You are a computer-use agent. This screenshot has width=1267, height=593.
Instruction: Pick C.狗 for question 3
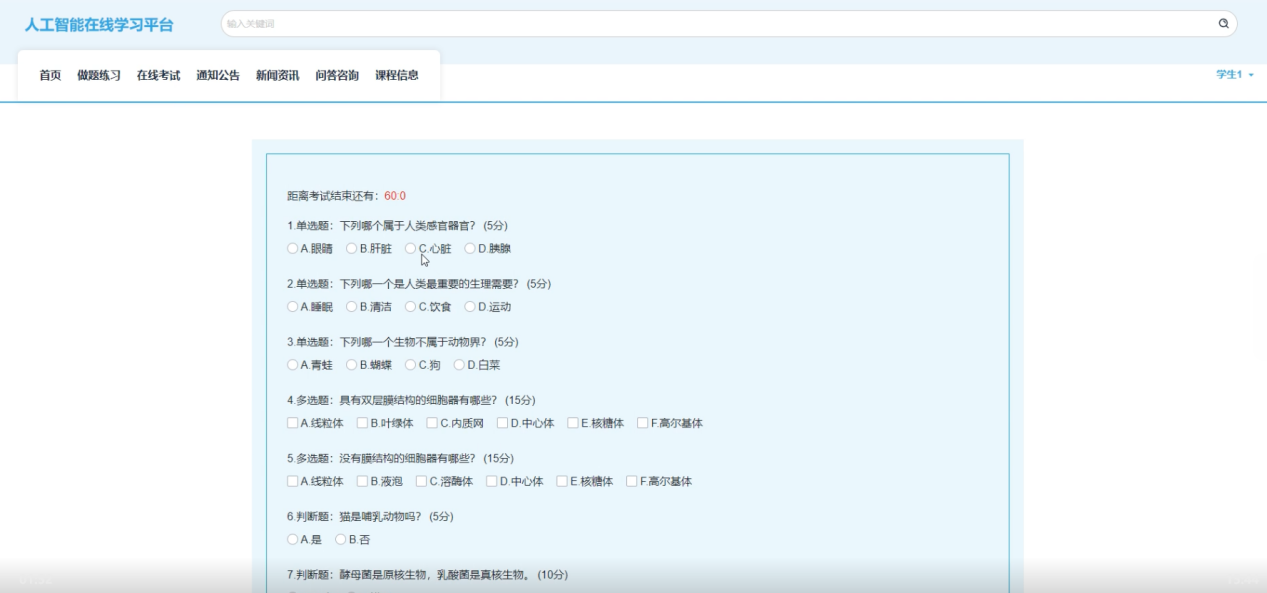click(411, 364)
